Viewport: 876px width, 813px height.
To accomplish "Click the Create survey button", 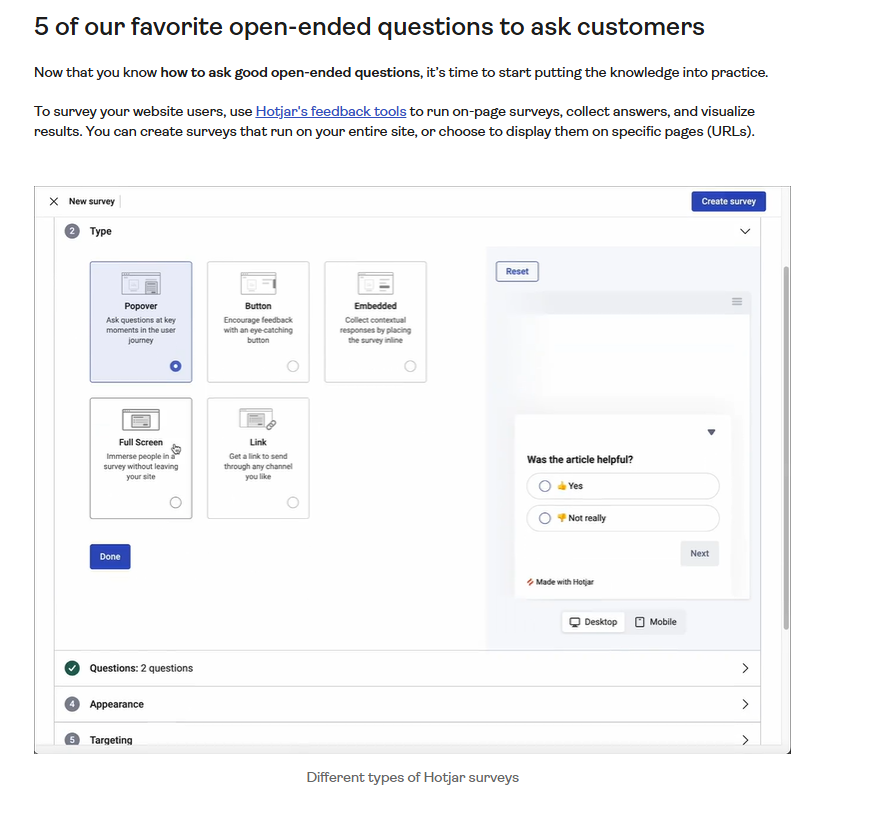I will pos(728,201).
